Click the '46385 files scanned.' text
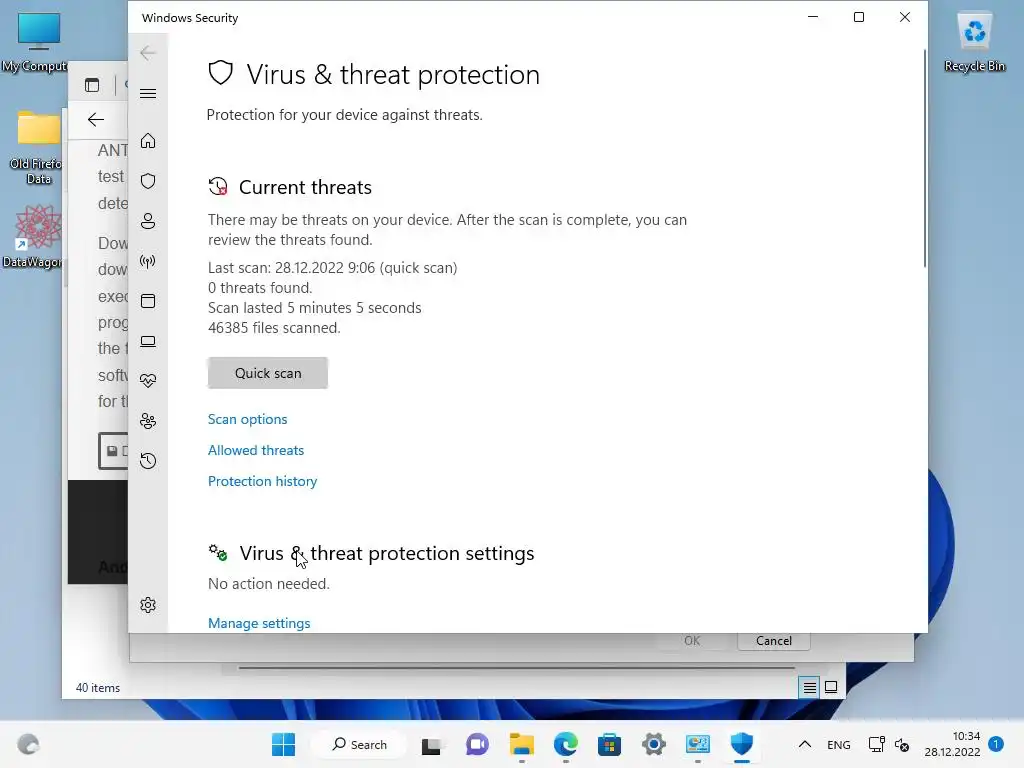 [274, 328]
